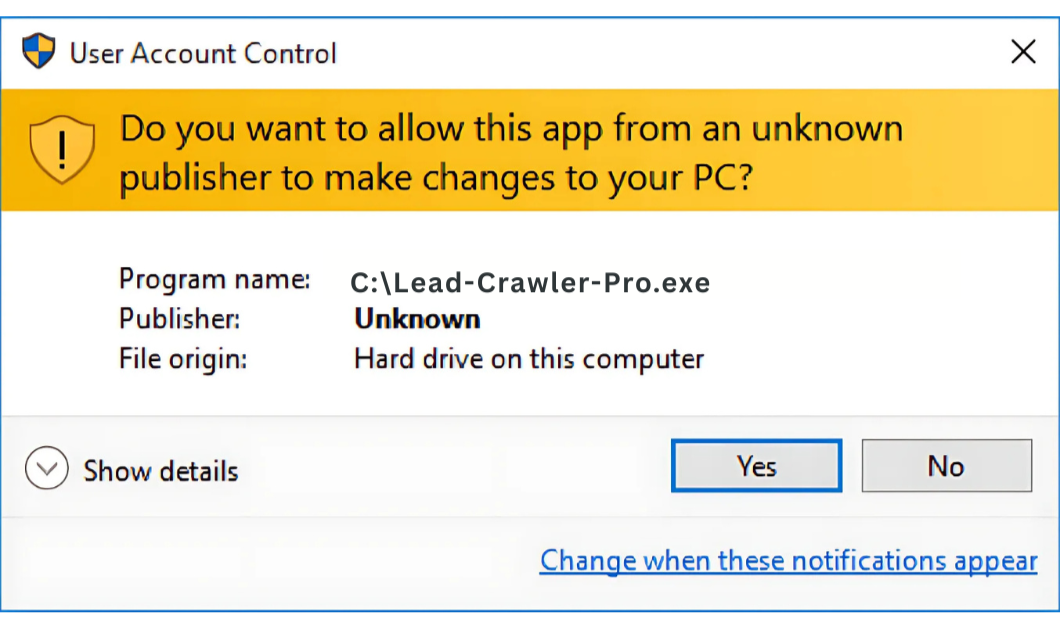
Task: Click heading line "publisher to make changes"
Action: [435, 178]
